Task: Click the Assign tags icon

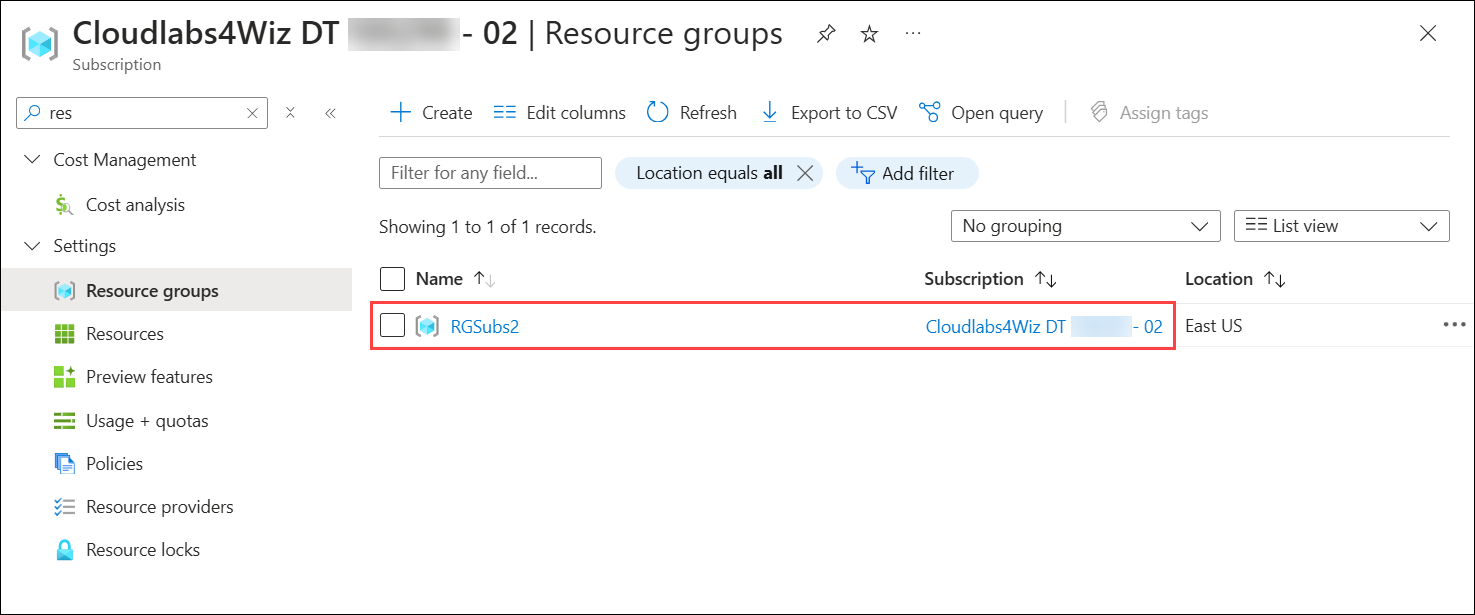Action: [1099, 112]
